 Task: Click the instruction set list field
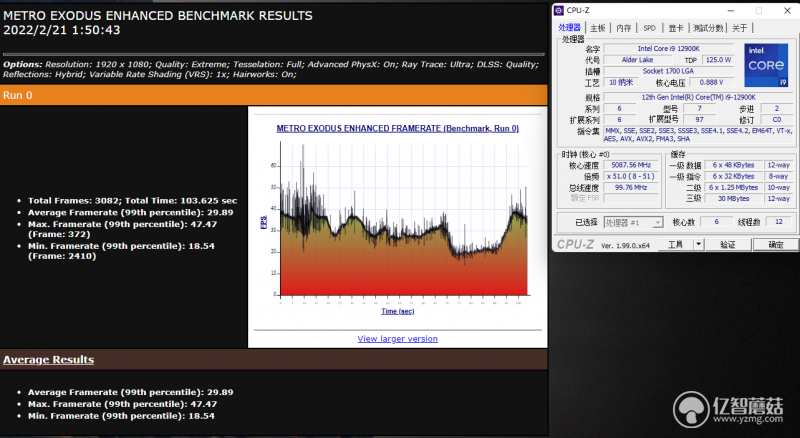pyautogui.click(x=698, y=135)
